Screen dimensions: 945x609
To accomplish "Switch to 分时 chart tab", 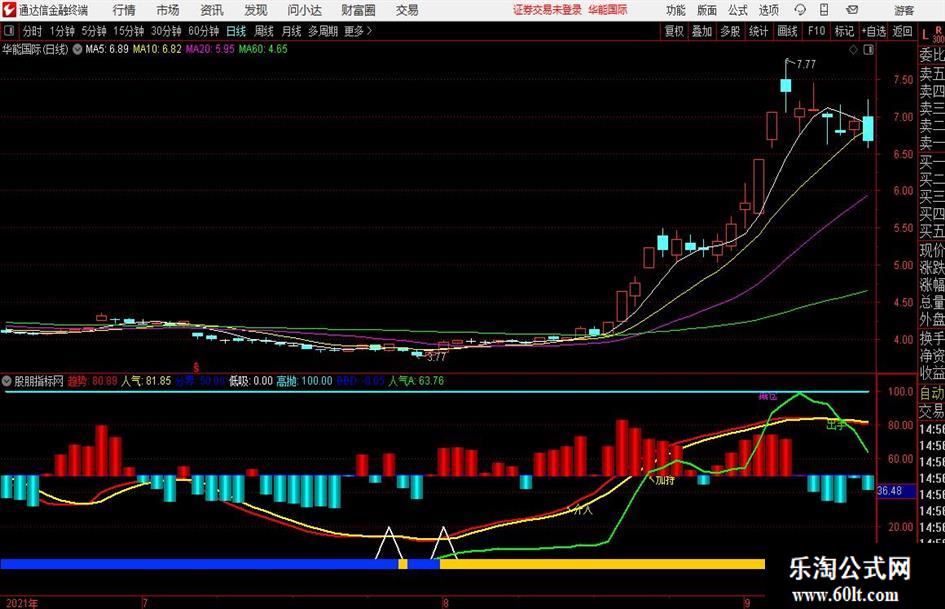I will click(33, 31).
